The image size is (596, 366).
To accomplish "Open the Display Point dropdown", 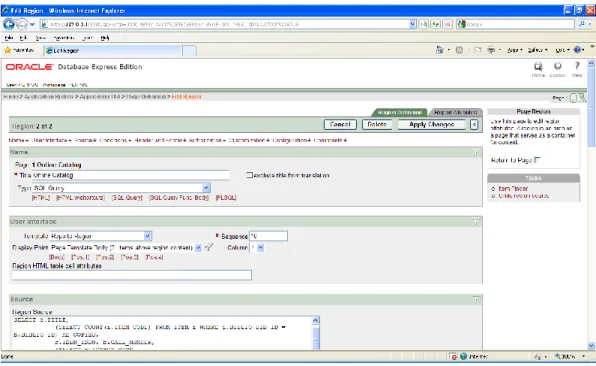I will pyautogui.click(x=198, y=247).
